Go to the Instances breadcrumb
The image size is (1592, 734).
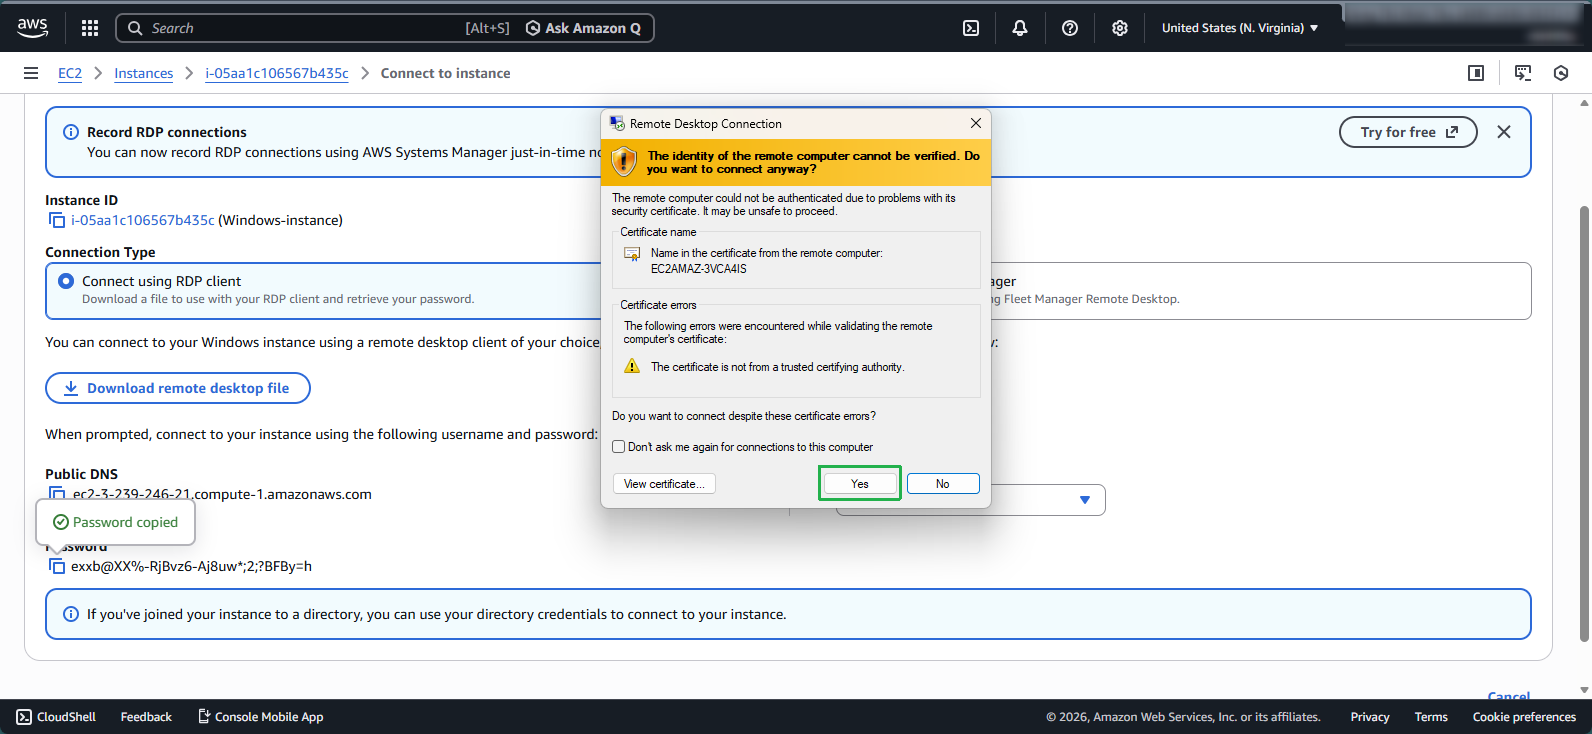(x=143, y=73)
